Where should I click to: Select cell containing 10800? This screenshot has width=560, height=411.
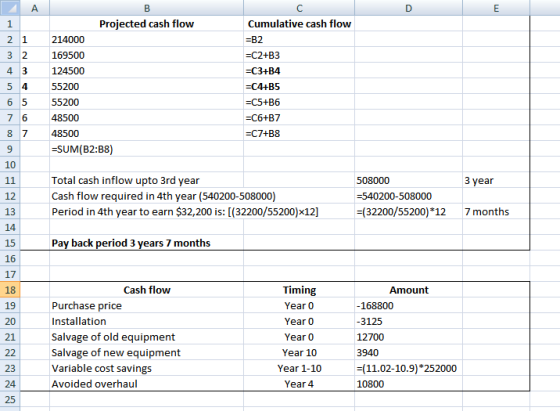tap(409, 384)
